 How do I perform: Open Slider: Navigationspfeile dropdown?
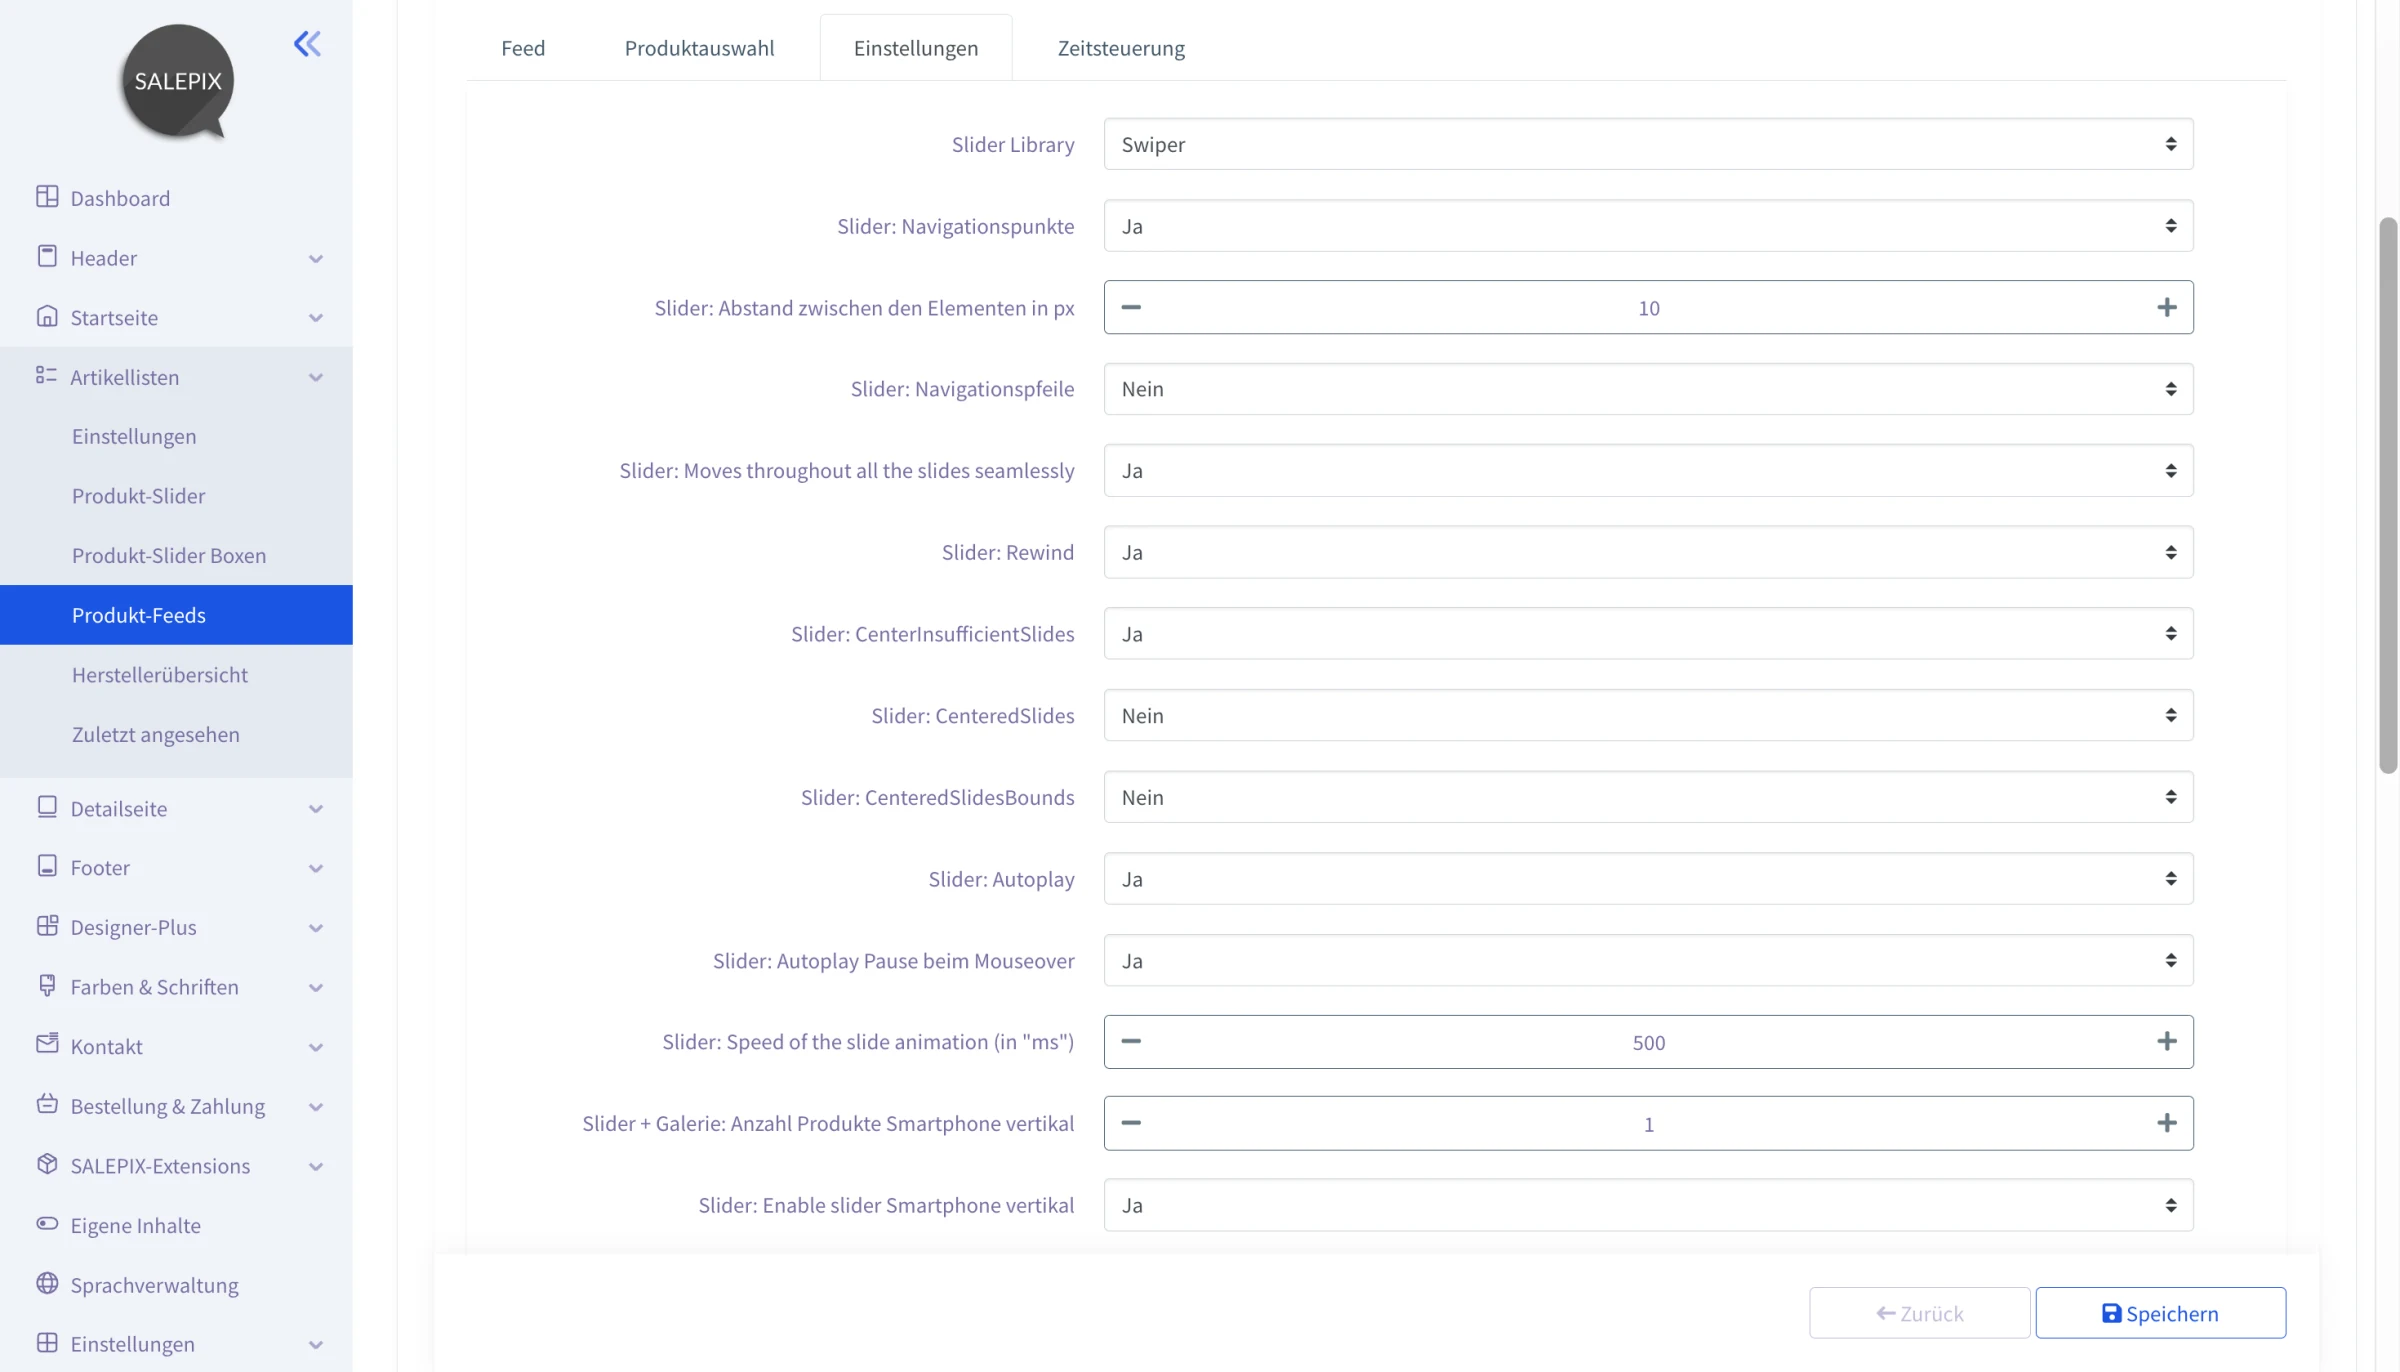point(1648,389)
